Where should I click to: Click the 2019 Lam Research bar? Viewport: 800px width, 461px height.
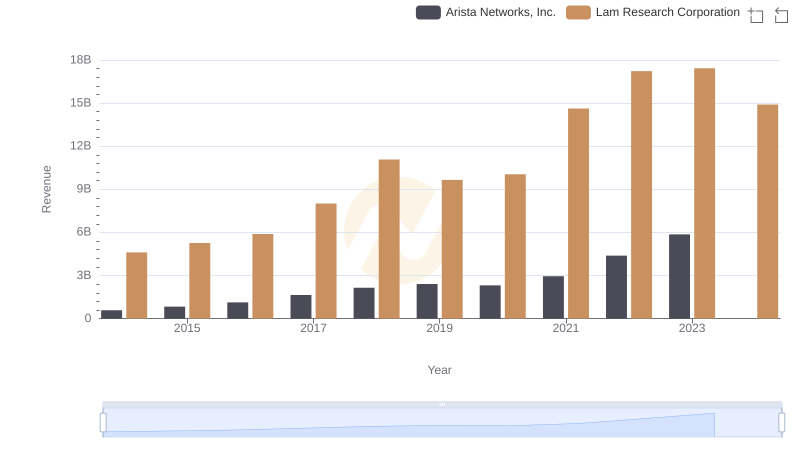click(452, 249)
